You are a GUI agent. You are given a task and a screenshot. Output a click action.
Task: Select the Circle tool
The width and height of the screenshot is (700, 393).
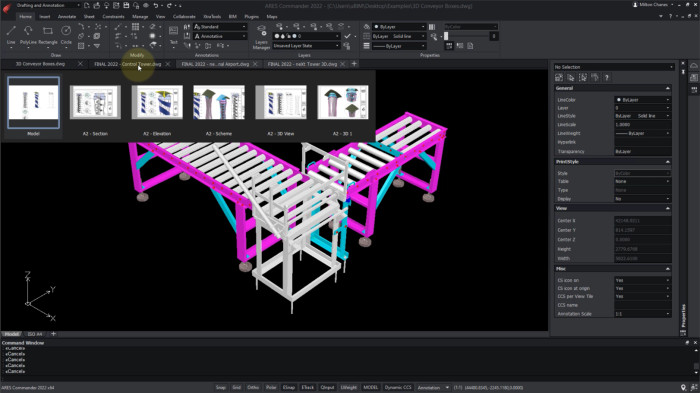point(66,35)
